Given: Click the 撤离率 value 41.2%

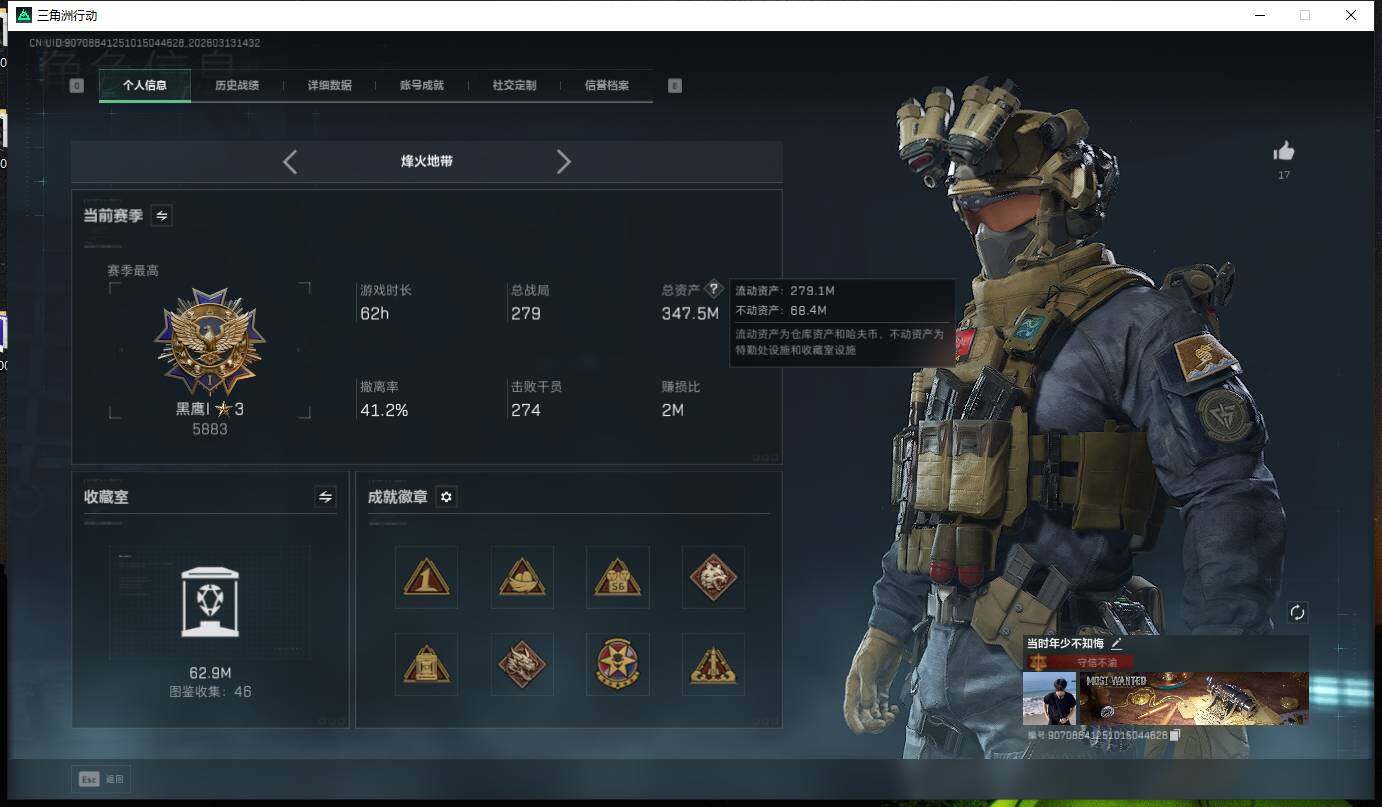Looking at the screenshot, I should coord(384,410).
